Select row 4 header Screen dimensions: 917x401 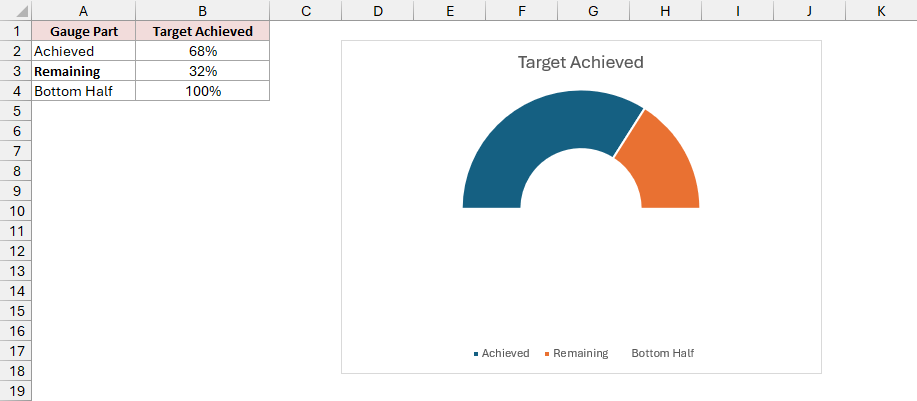coord(16,91)
